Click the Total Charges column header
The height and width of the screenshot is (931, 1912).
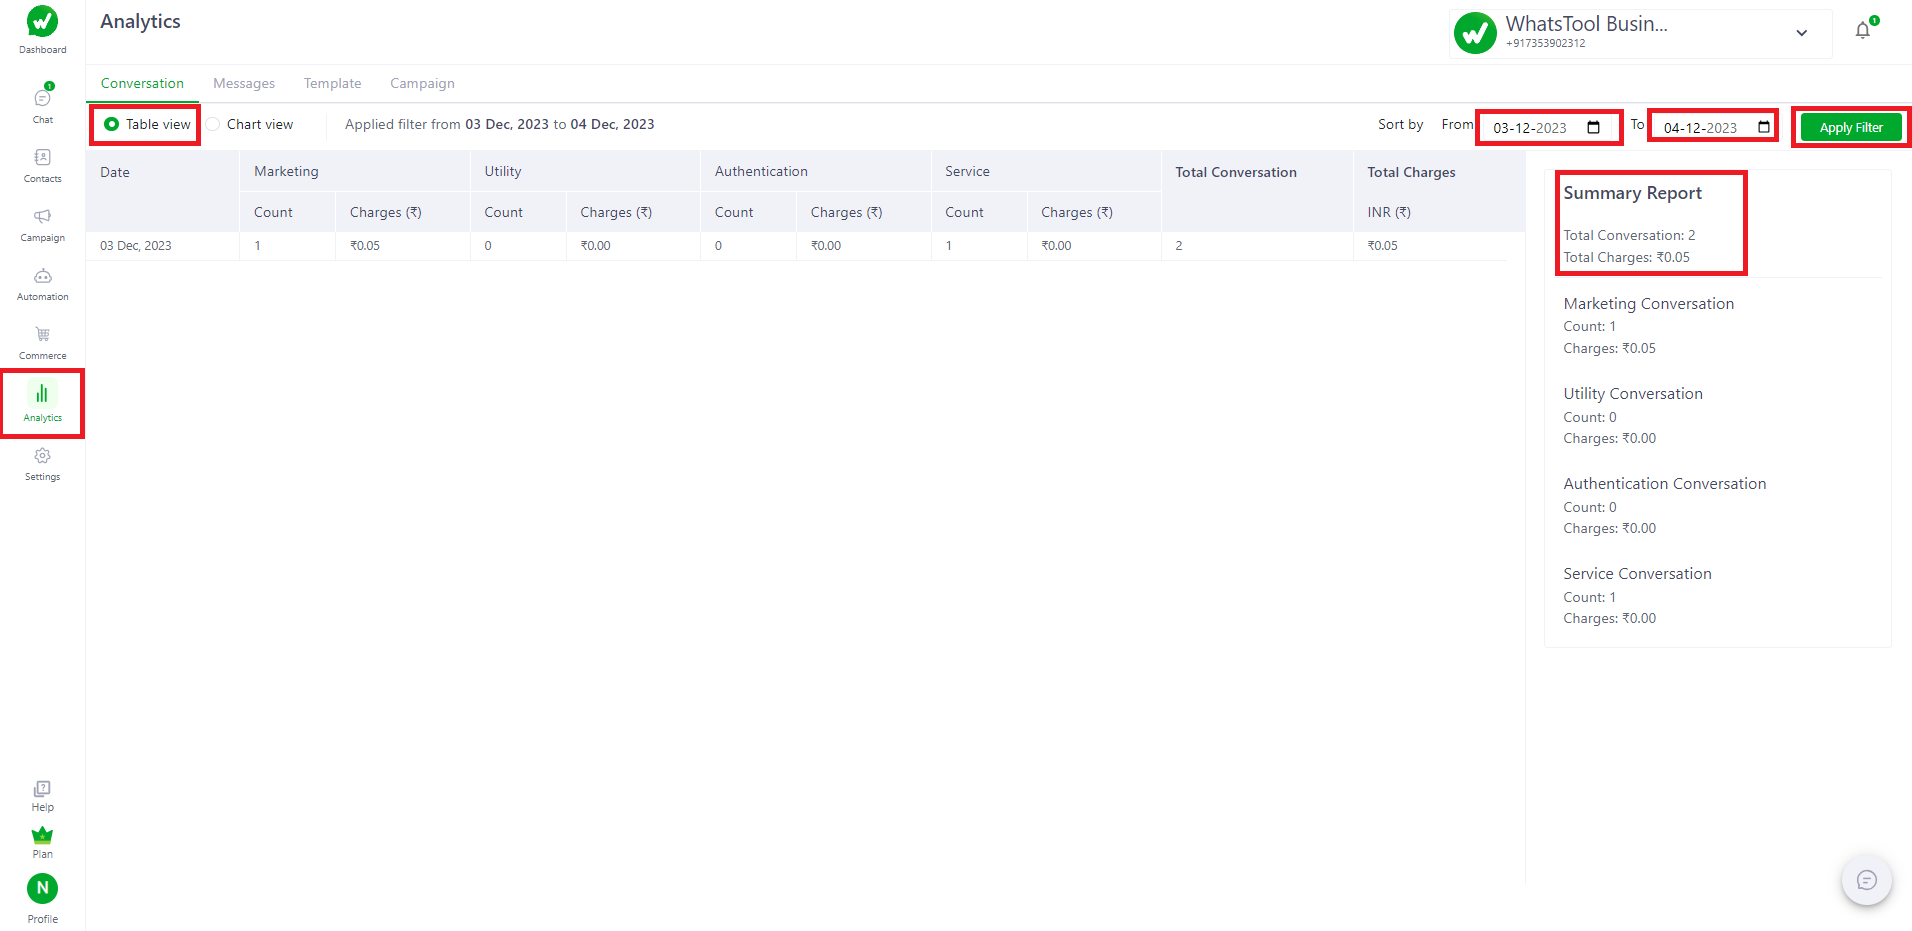pos(1411,172)
